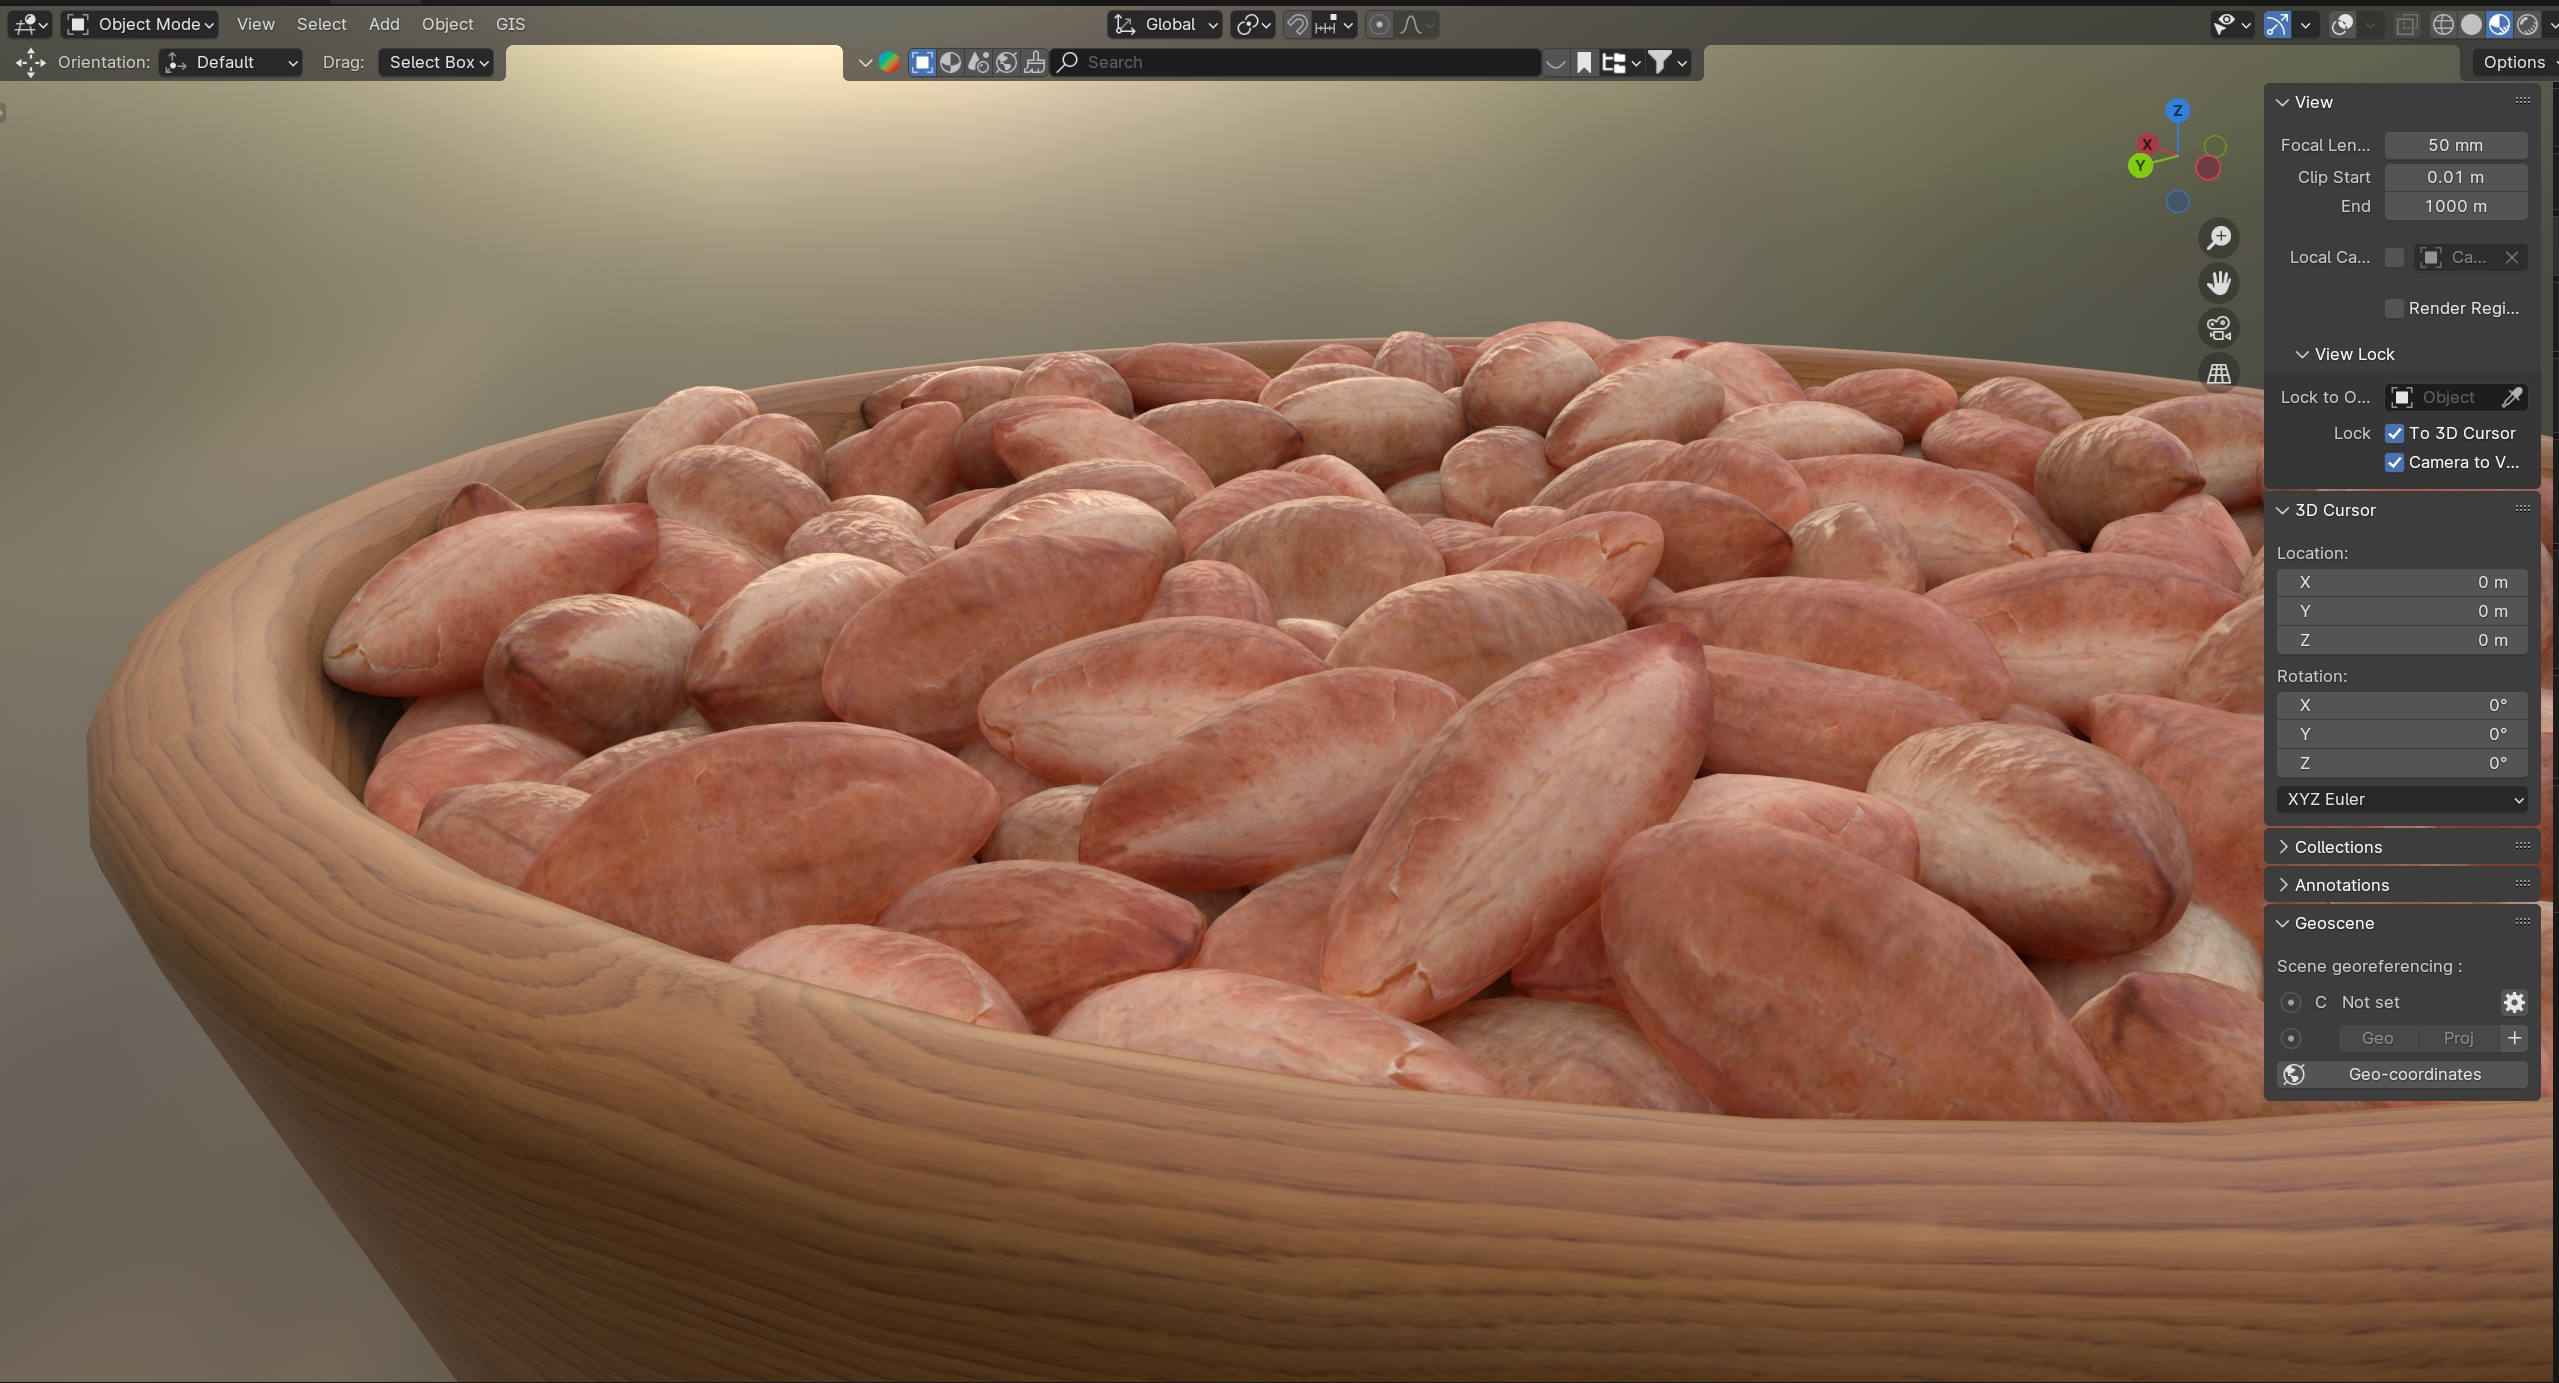Image resolution: width=2559 pixels, height=1383 pixels.
Task: Click the pan view hand icon
Action: point(2219,283)
